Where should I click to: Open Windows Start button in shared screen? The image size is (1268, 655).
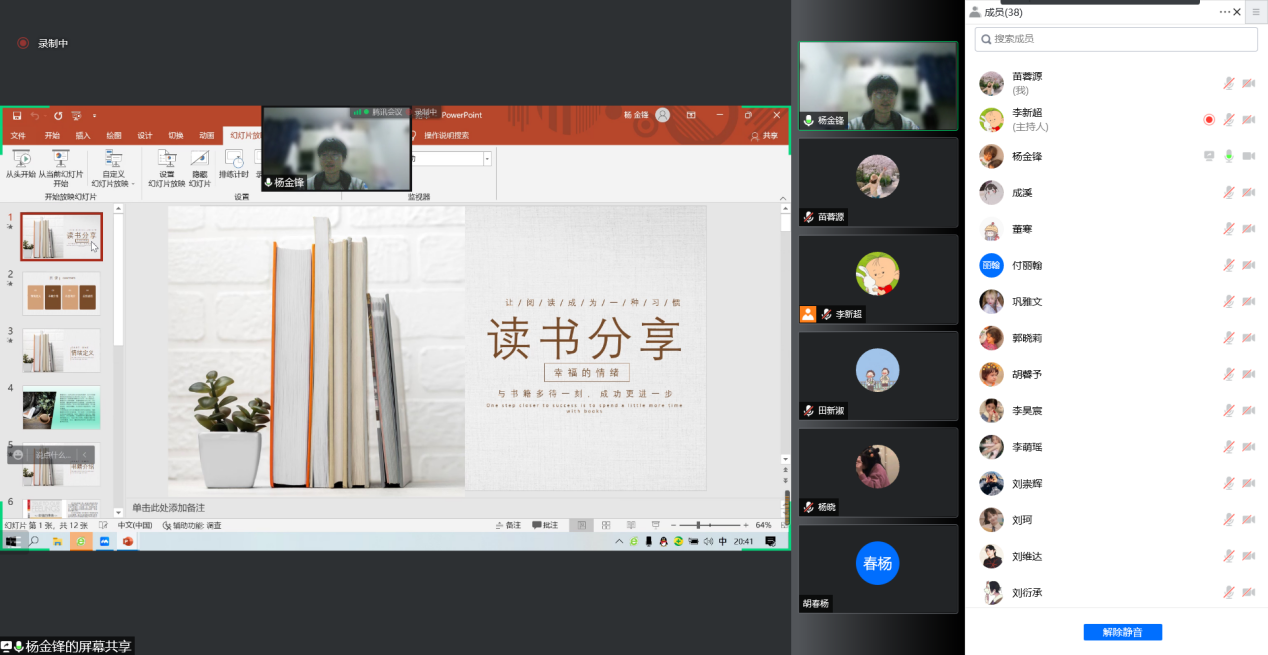[11, 541]
